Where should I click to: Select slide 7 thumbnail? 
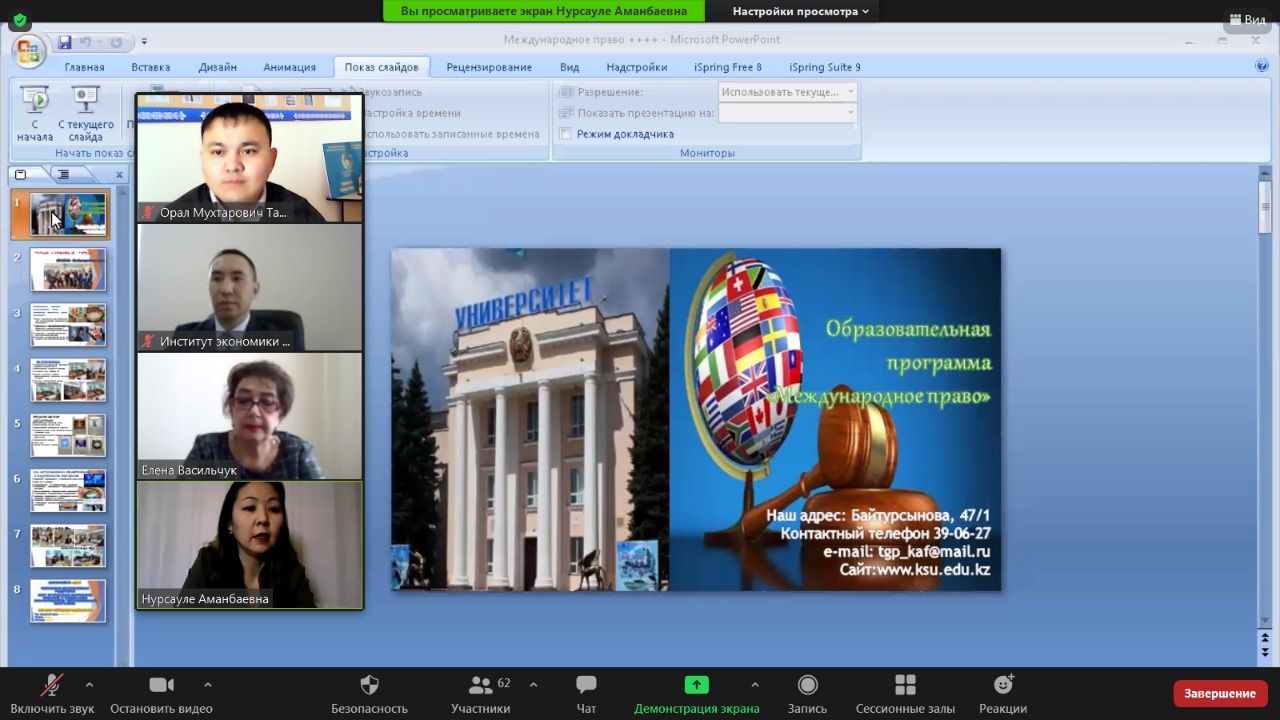68,546
